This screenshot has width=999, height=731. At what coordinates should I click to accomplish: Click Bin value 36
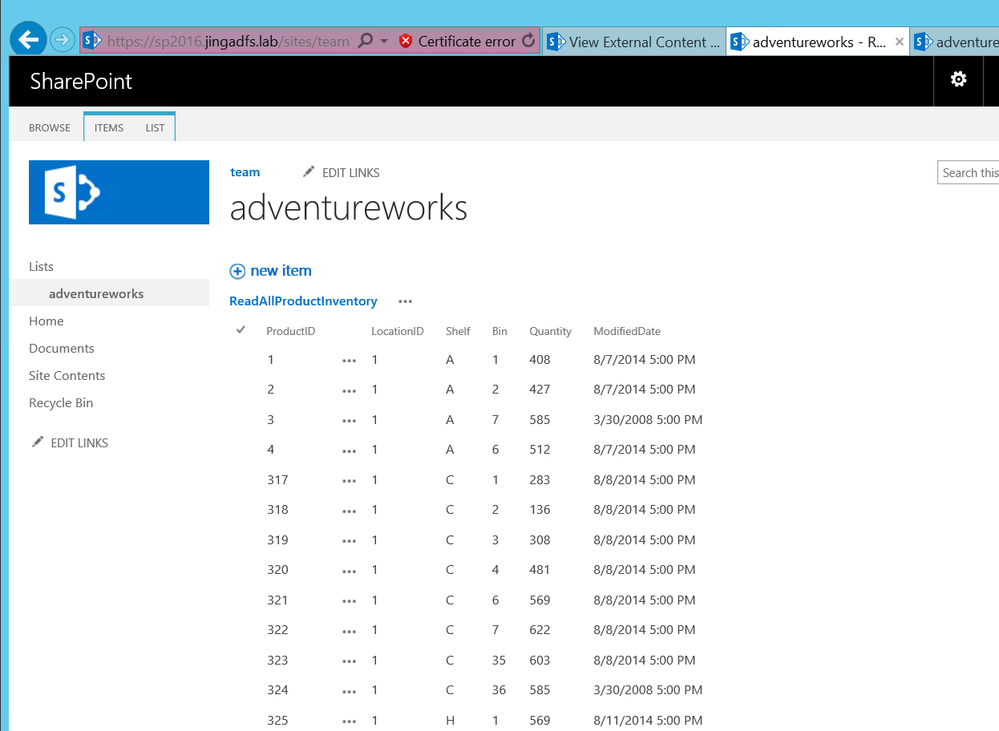click(x=499, y=690)
